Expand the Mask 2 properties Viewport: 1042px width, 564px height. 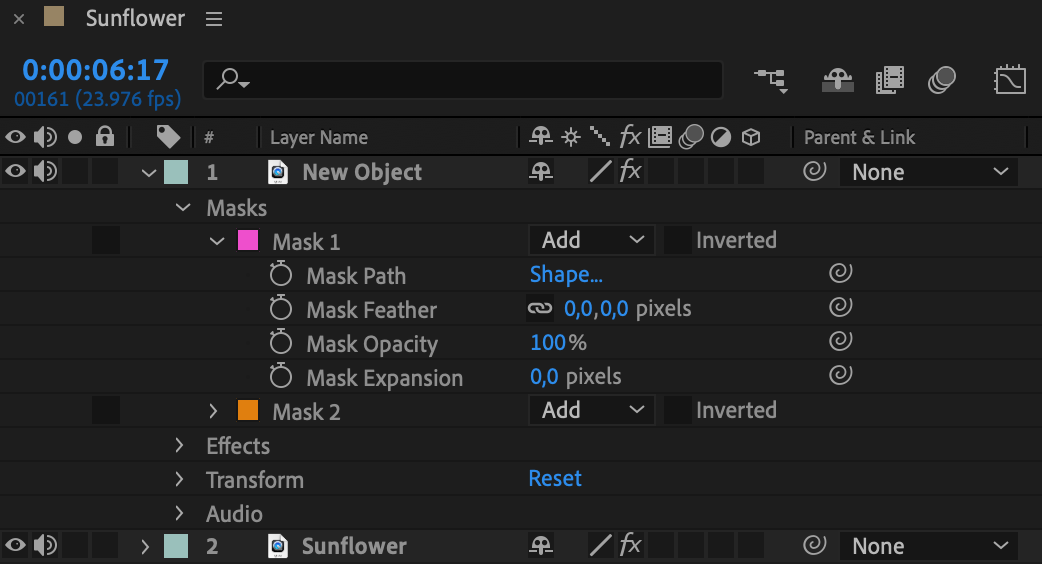pos(213,411)
